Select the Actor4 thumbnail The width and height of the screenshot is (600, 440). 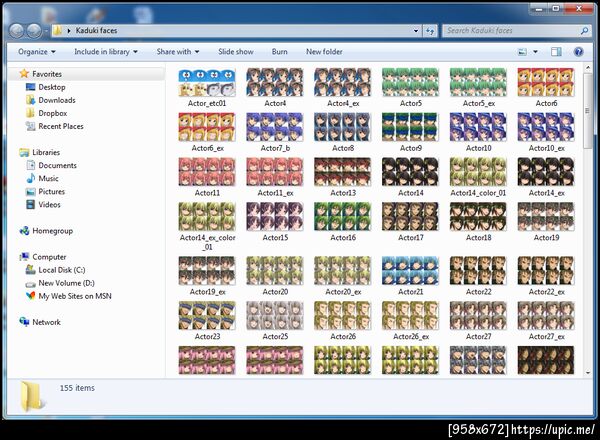click(x=275, y=83)
